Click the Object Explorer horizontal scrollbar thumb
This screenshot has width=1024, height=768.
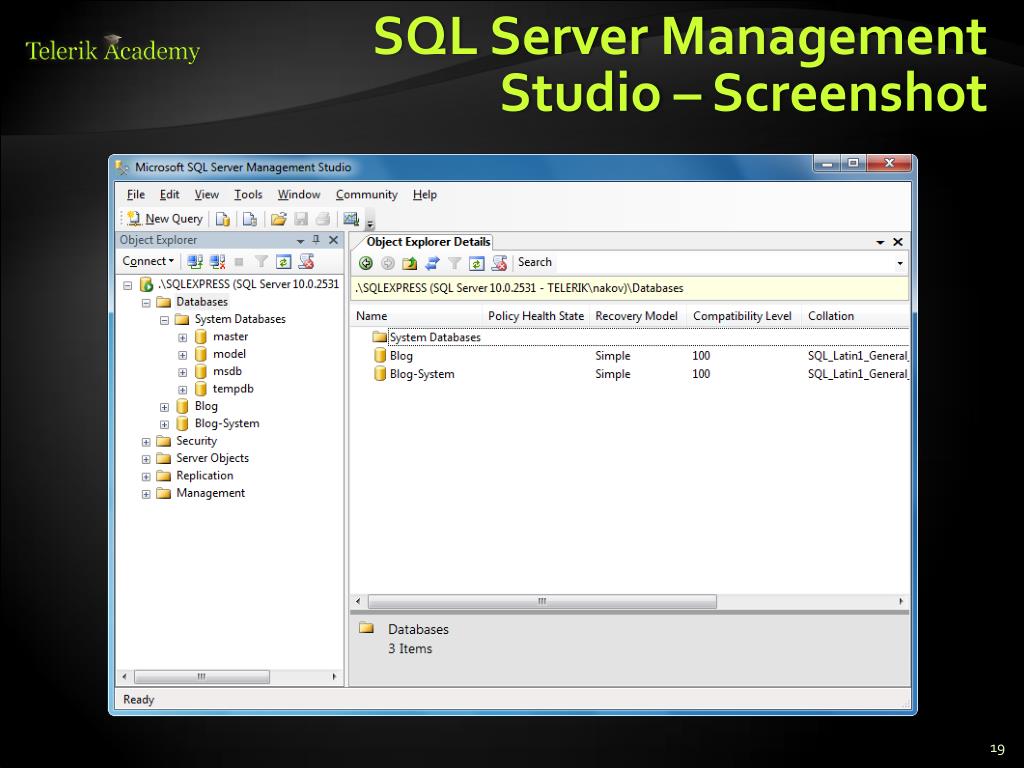coord(202,677)
